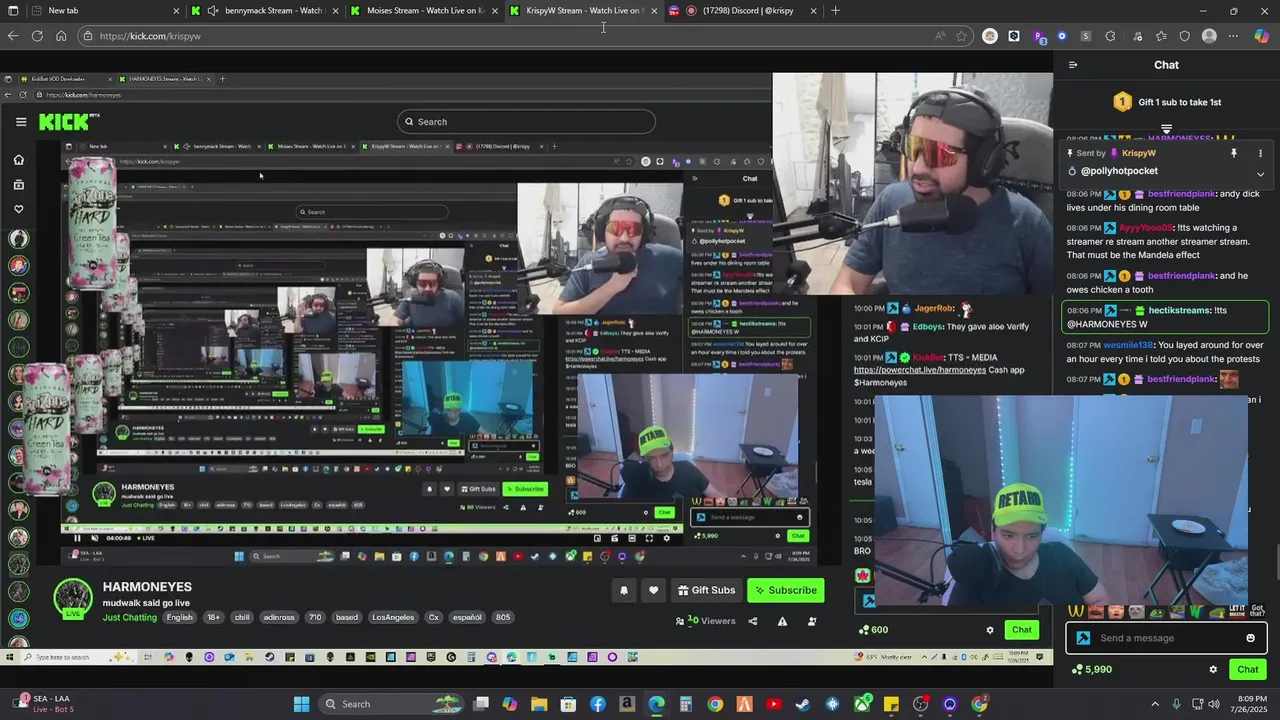This screenshot has height=720, width=1280.
Task: Open Home icon in Kick sidebar
Action: pos(18,160)
